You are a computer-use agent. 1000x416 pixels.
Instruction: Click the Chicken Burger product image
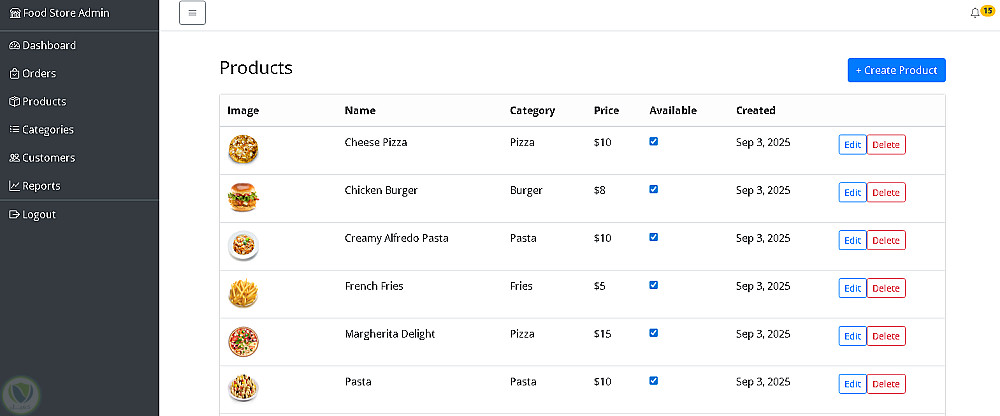click(x=243, y=198)
